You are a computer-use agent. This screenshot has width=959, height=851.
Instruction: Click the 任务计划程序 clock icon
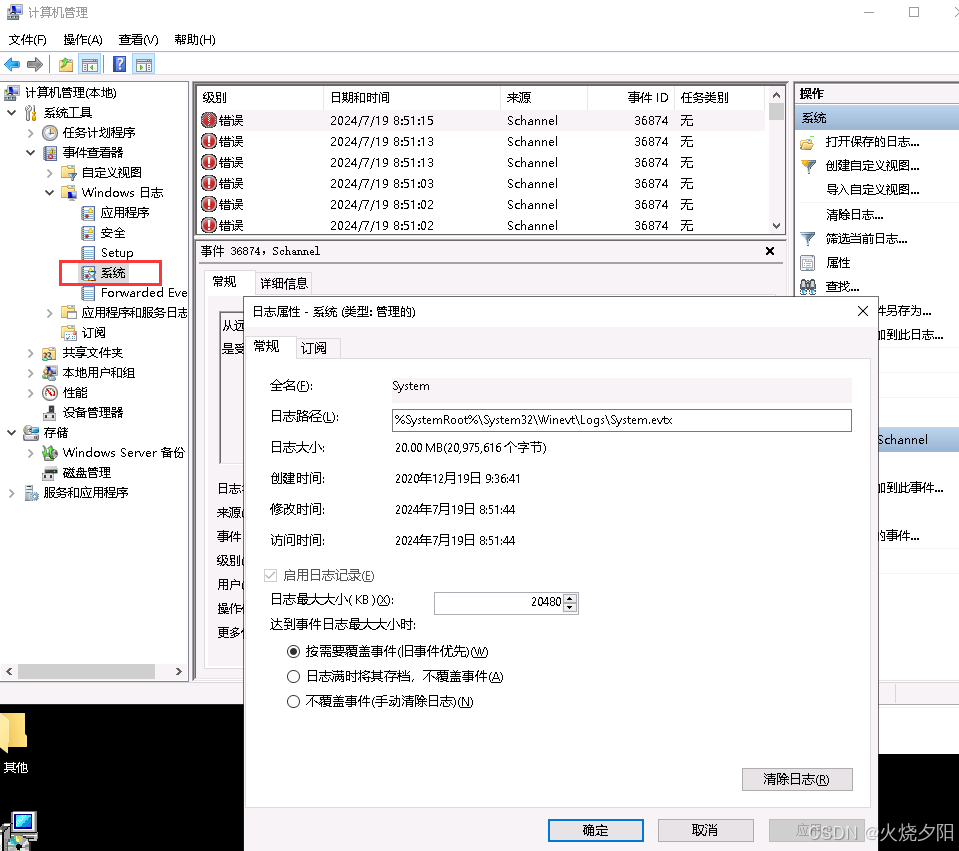pos(50,133)
